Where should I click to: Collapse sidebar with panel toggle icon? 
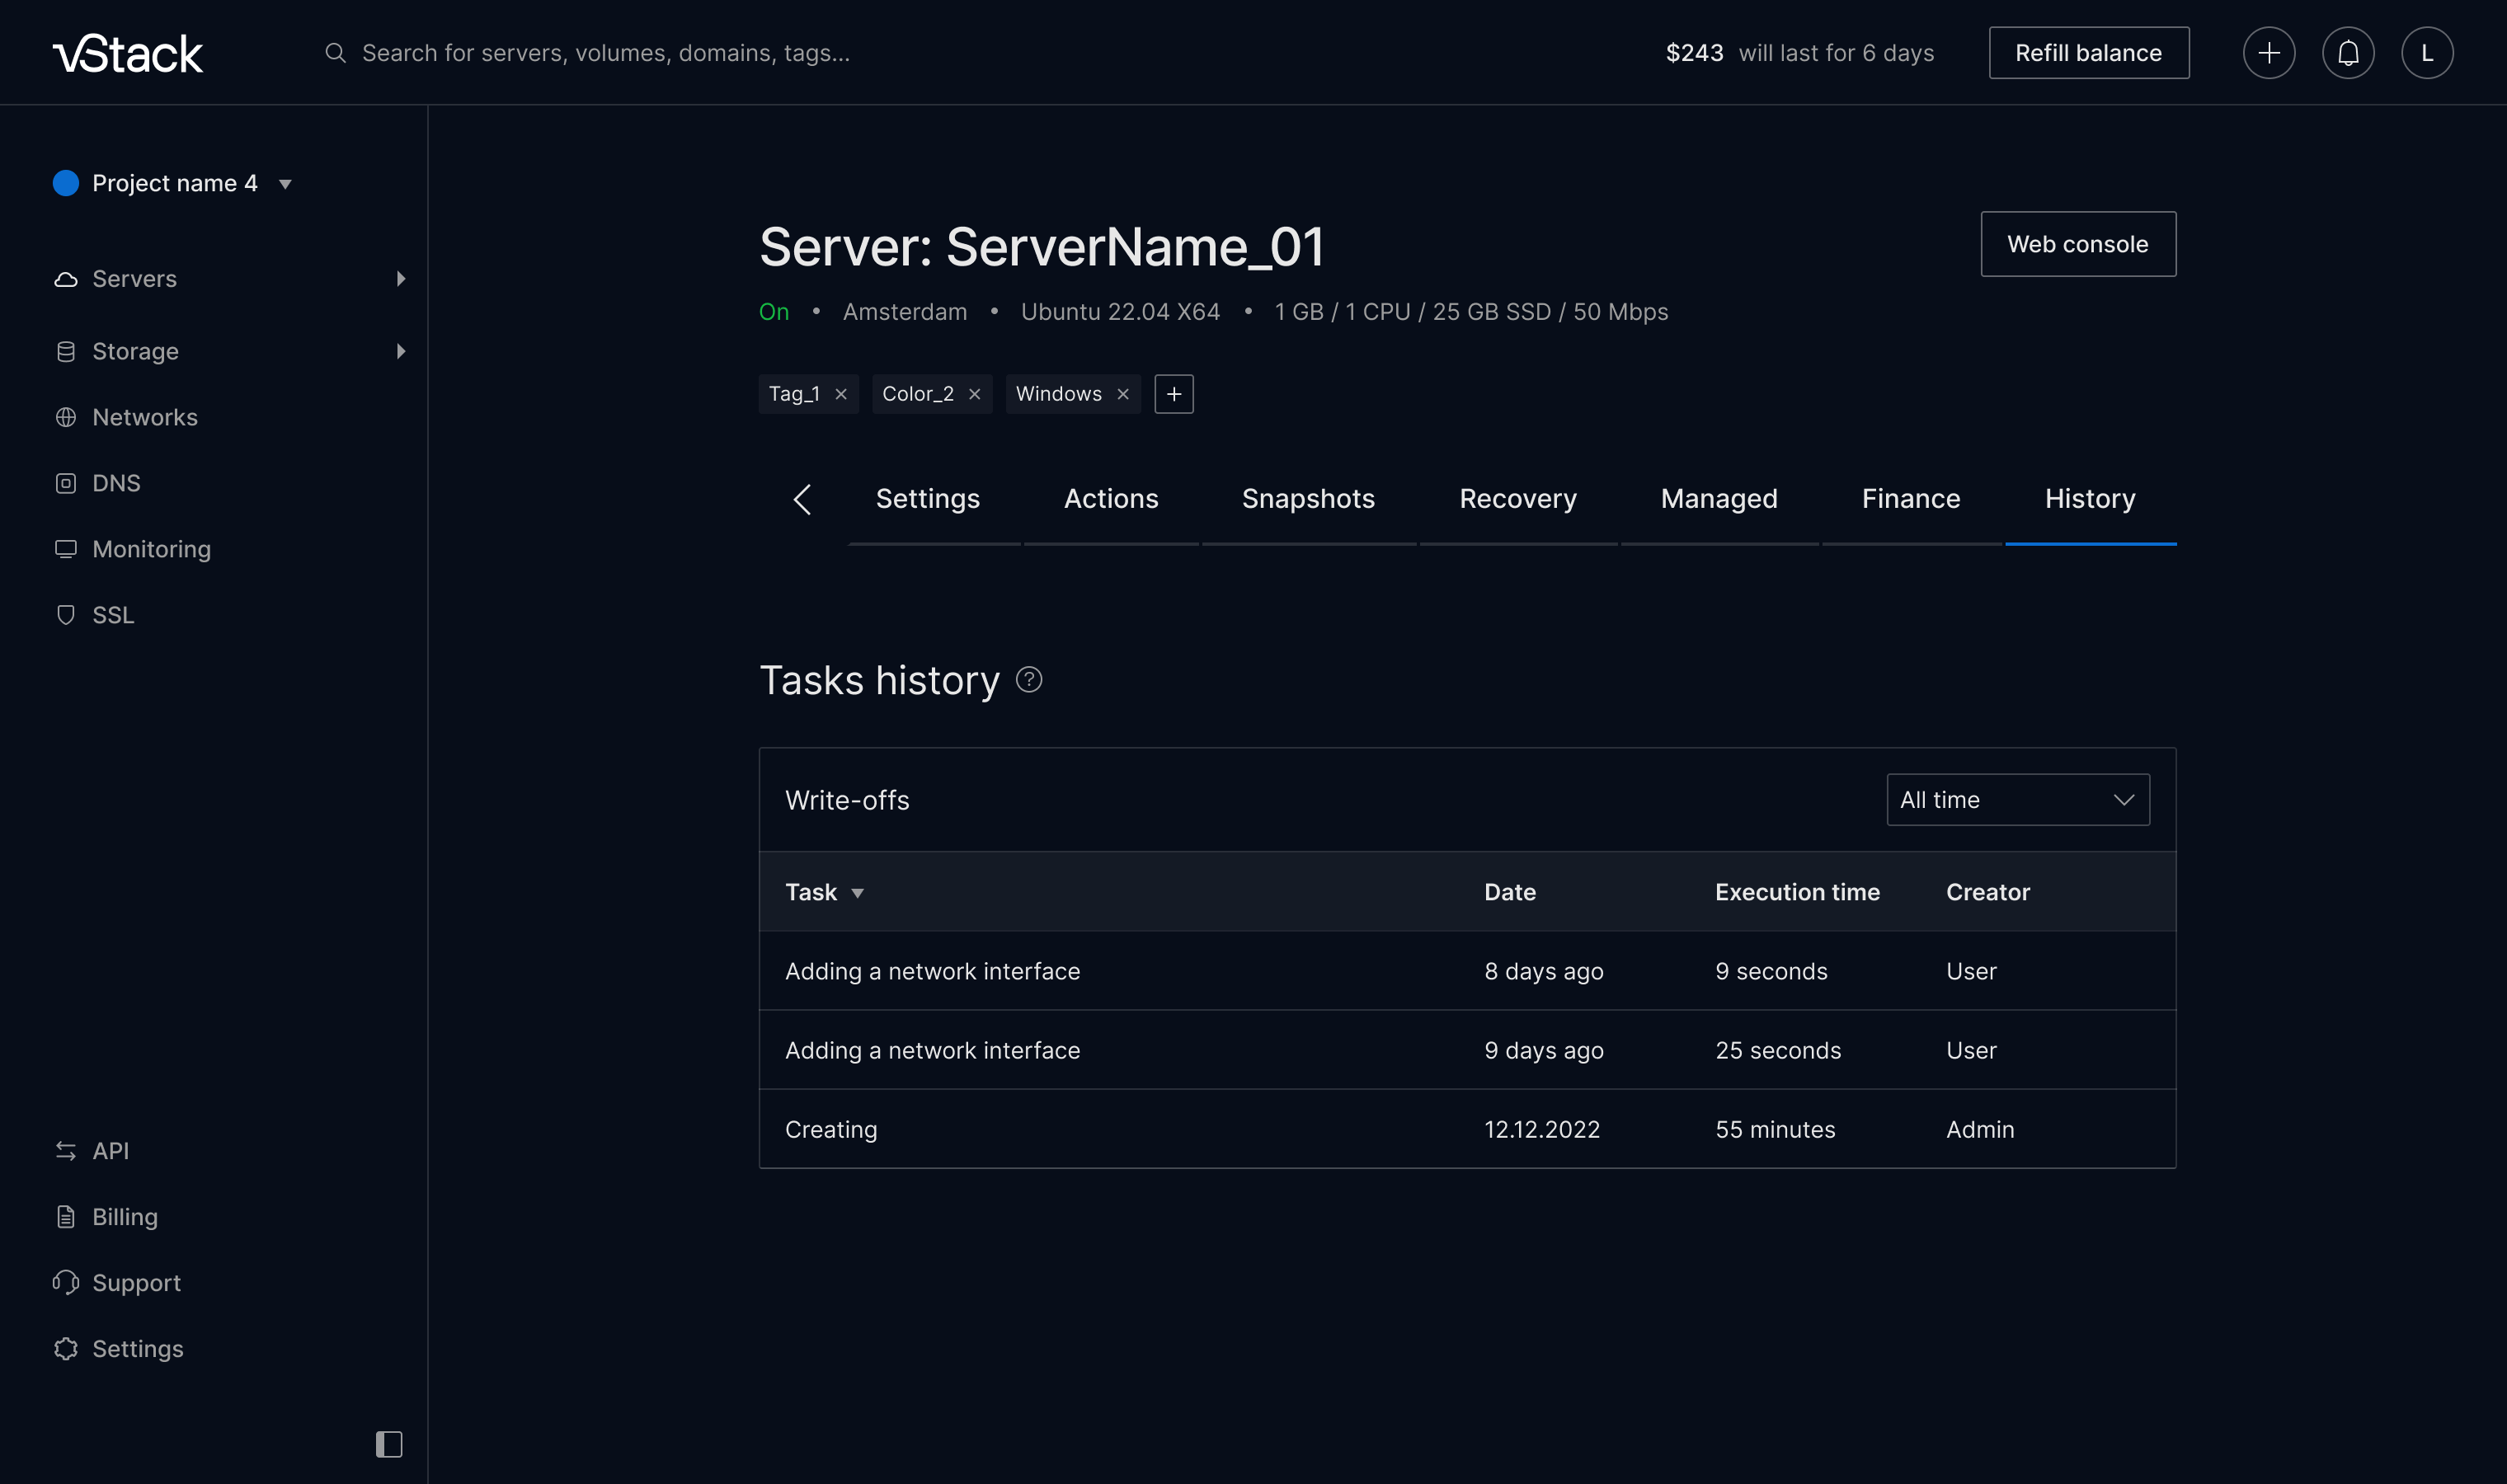(388, 1443)
